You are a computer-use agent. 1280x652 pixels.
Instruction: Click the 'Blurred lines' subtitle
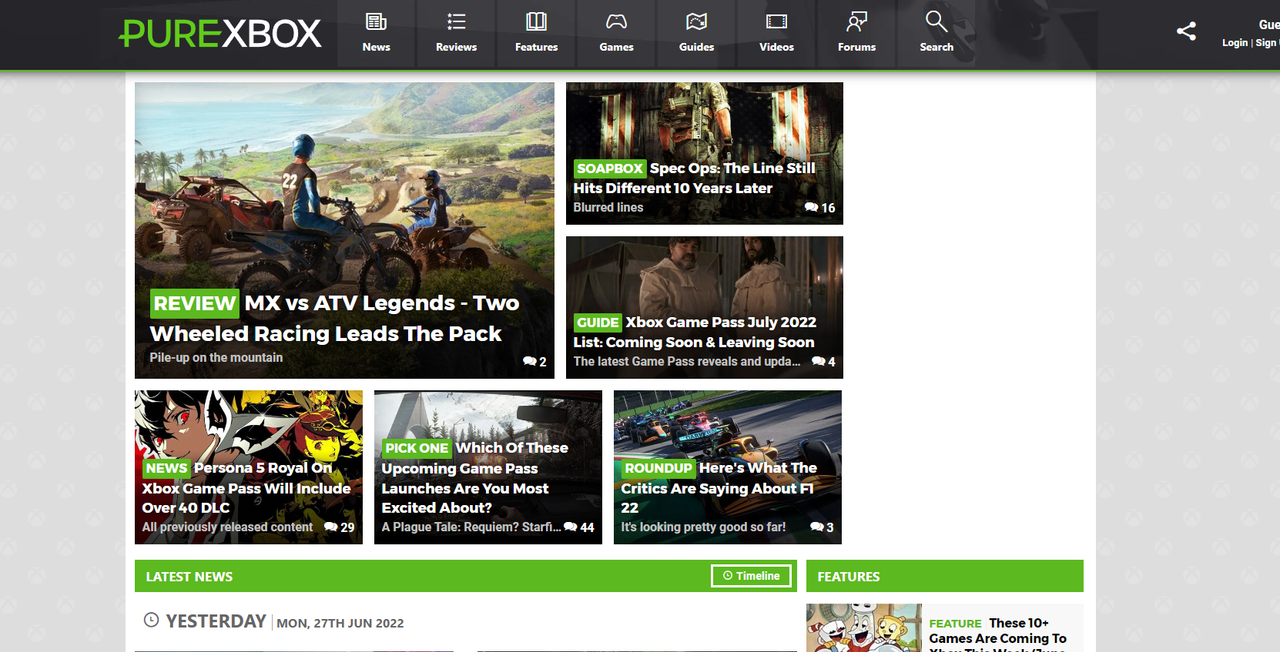point(608,208)
